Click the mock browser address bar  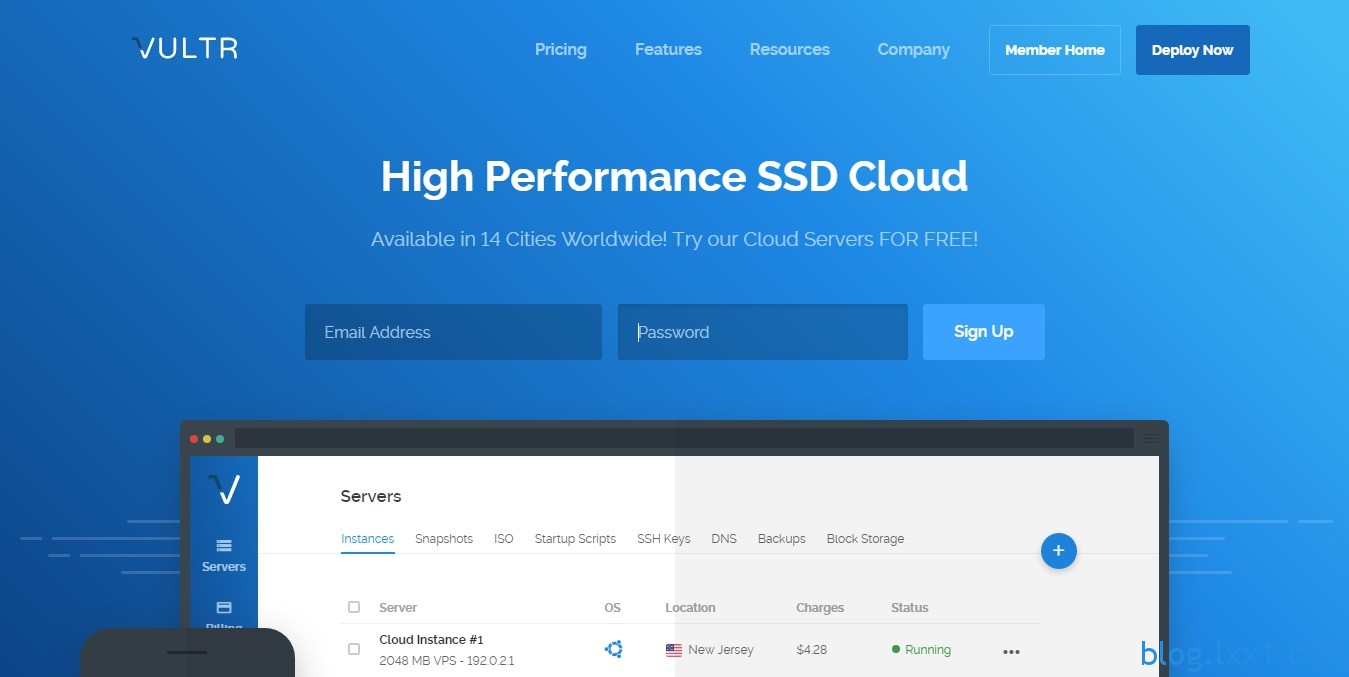(x=684, y=438)
